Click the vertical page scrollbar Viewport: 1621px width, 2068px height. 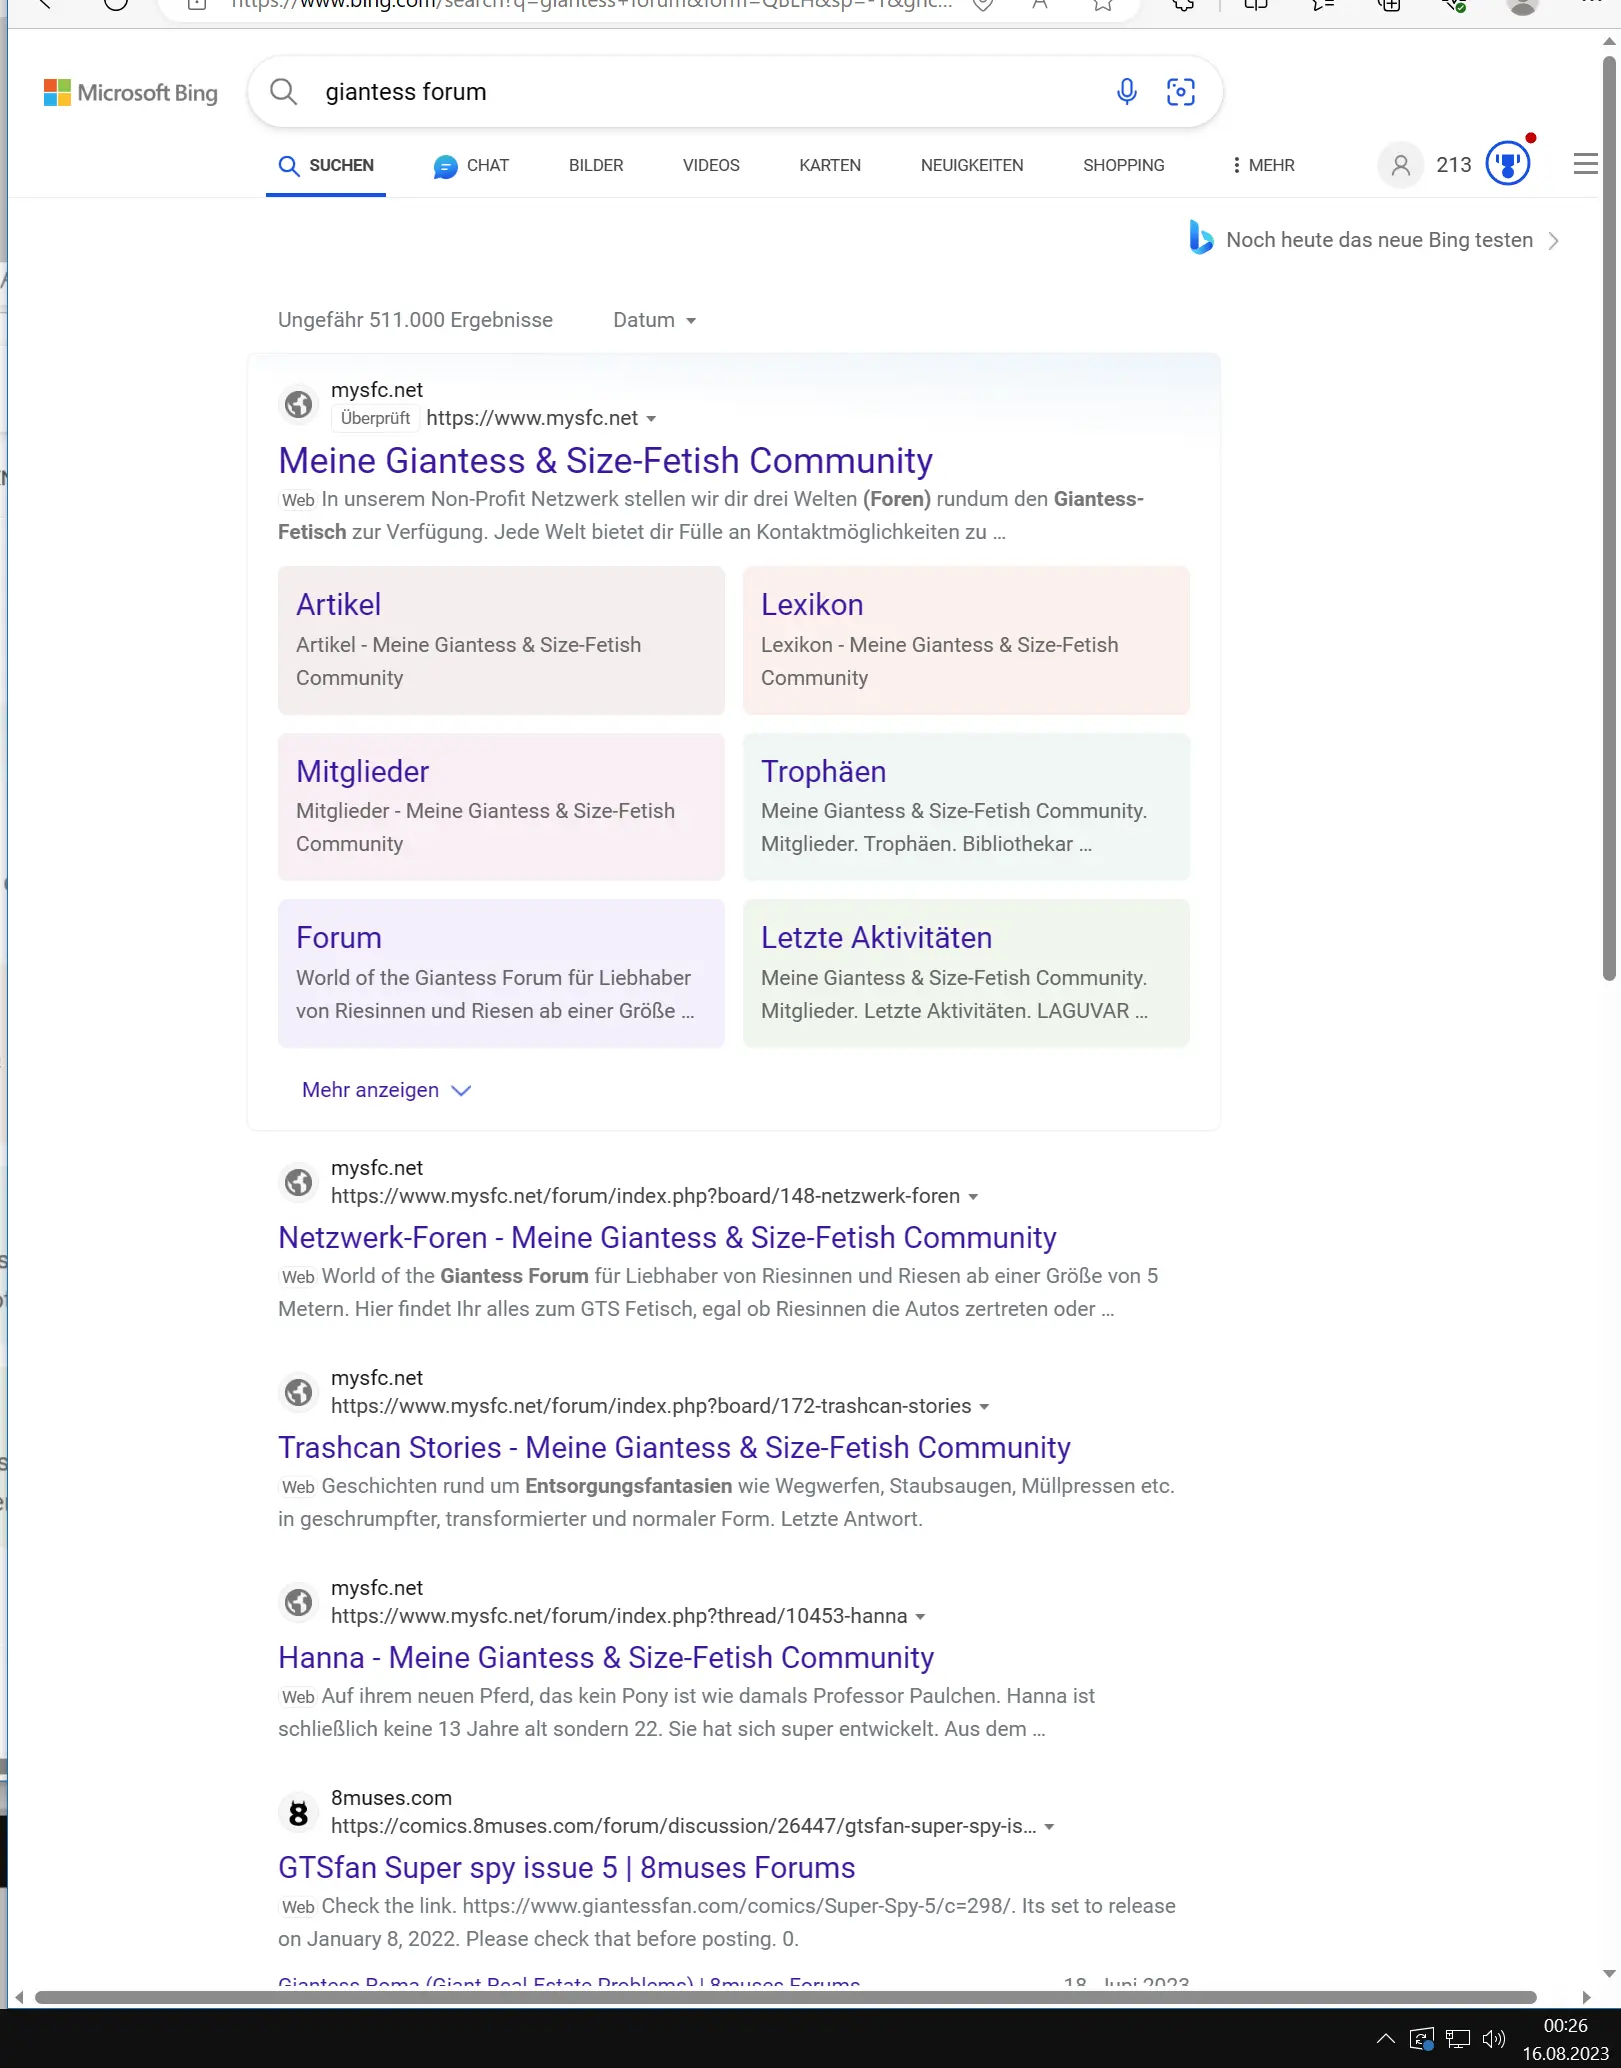pyautogui.click(x=1609, y=520)
